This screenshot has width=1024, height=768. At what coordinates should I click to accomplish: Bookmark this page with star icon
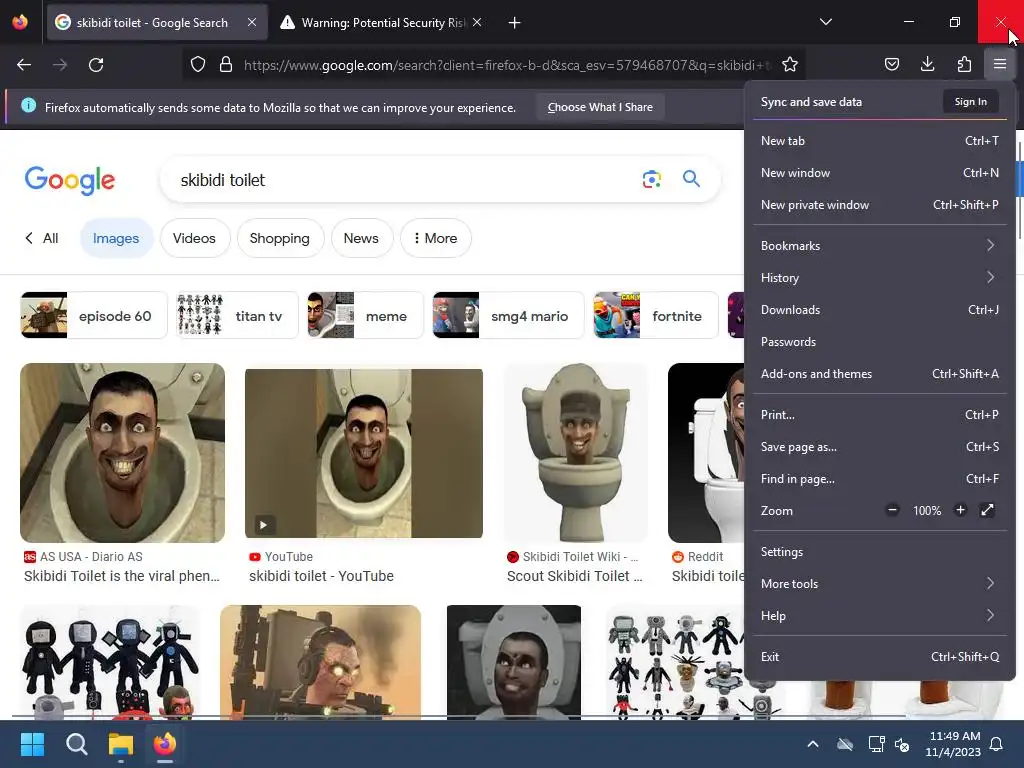point(790,65)
